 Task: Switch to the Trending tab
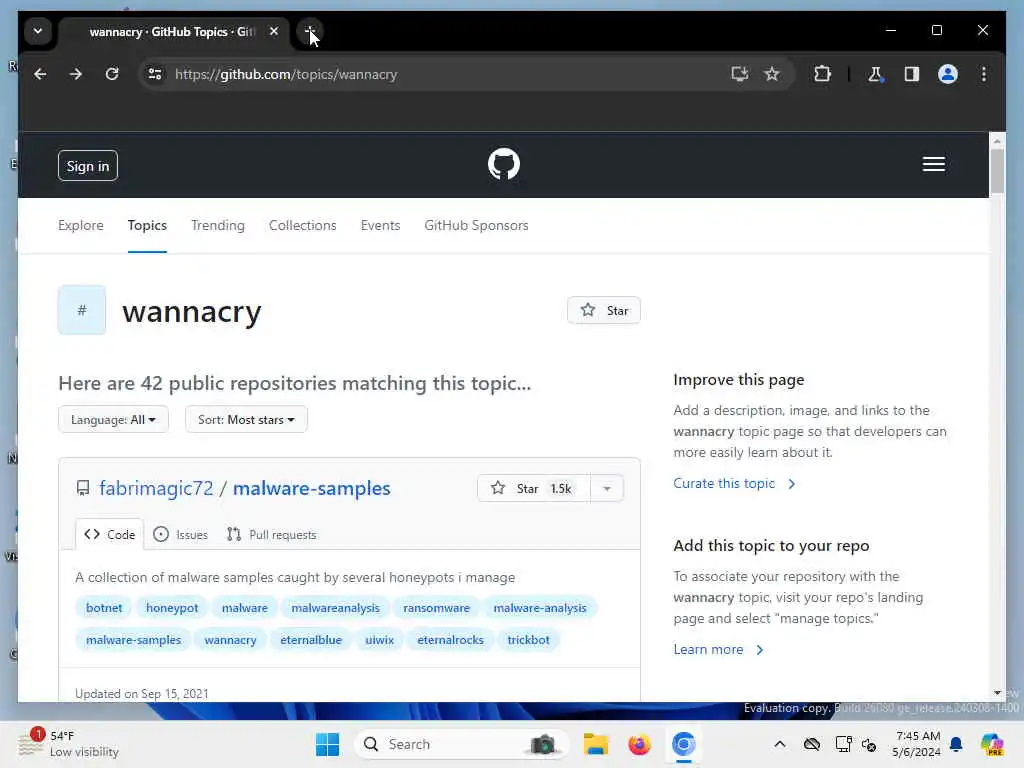coord(217,225)
